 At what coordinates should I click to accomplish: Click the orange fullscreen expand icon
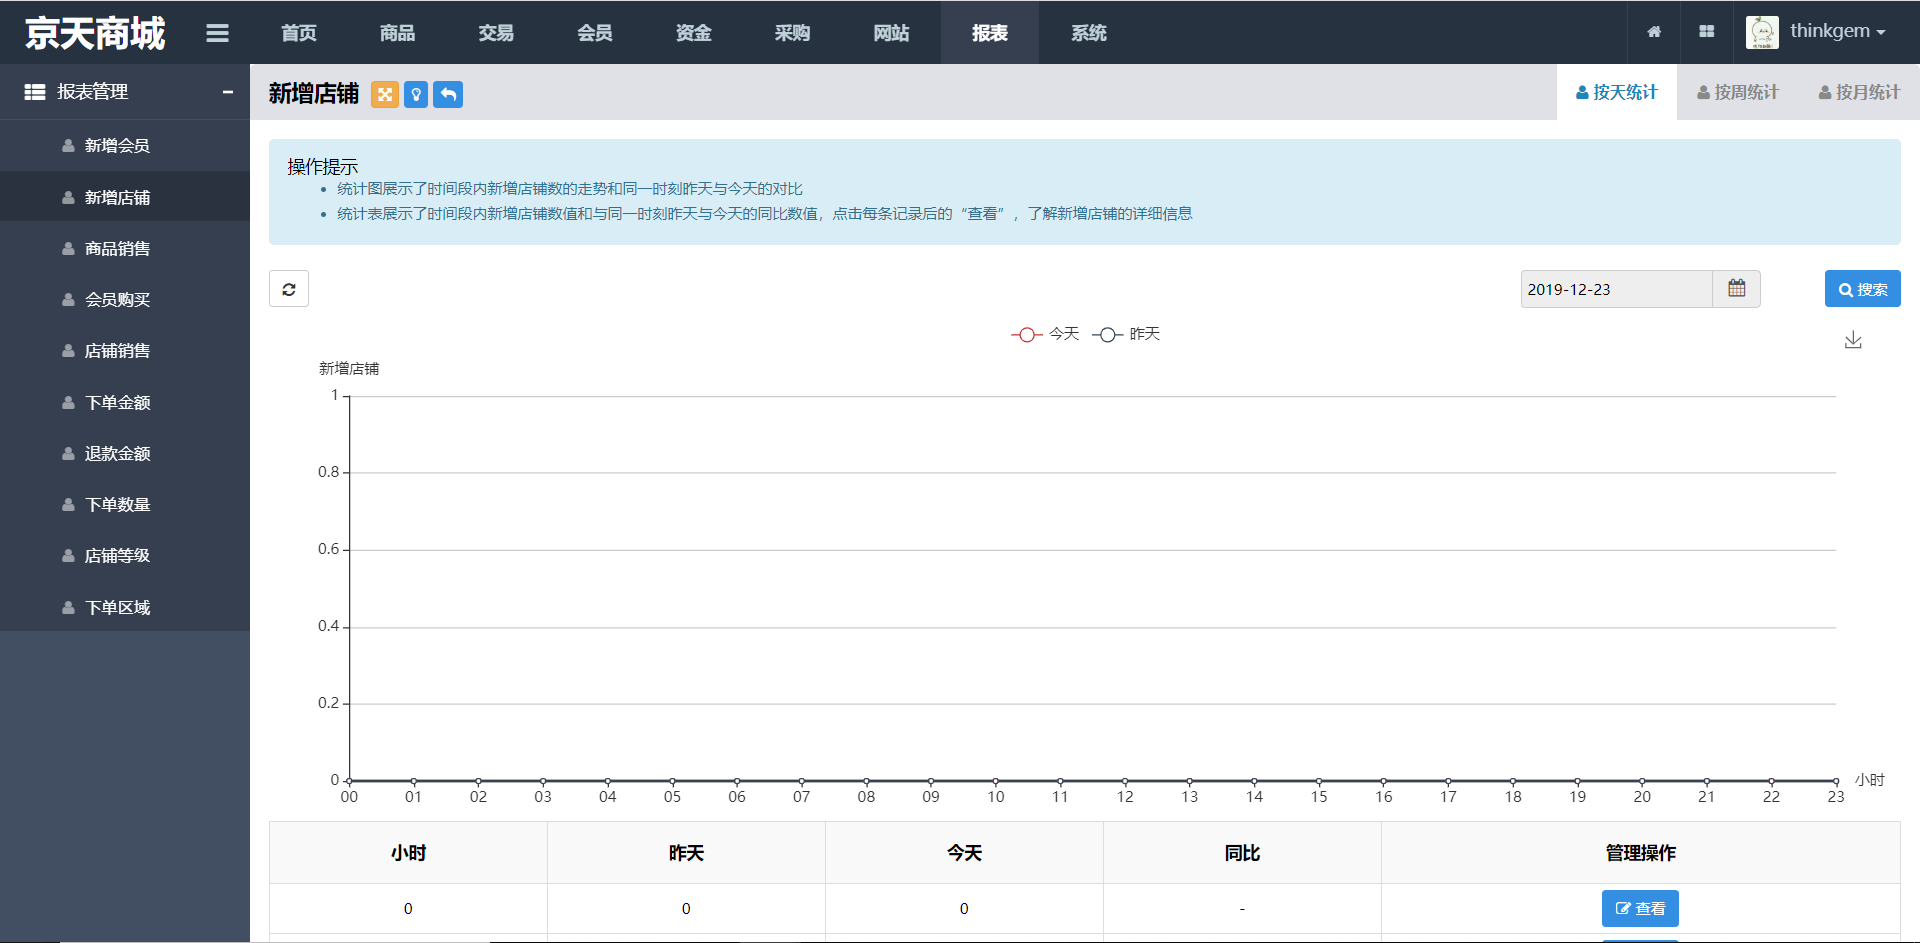(x=385, y=94)
